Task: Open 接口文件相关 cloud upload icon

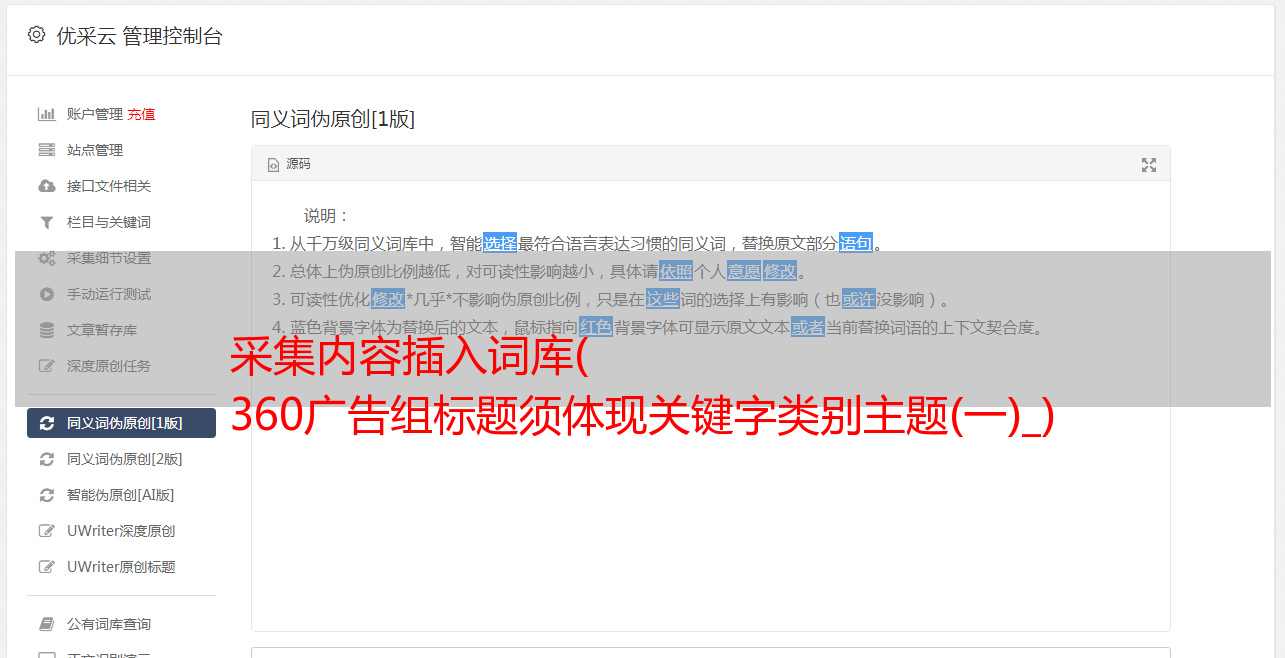Action: (46, 186)
